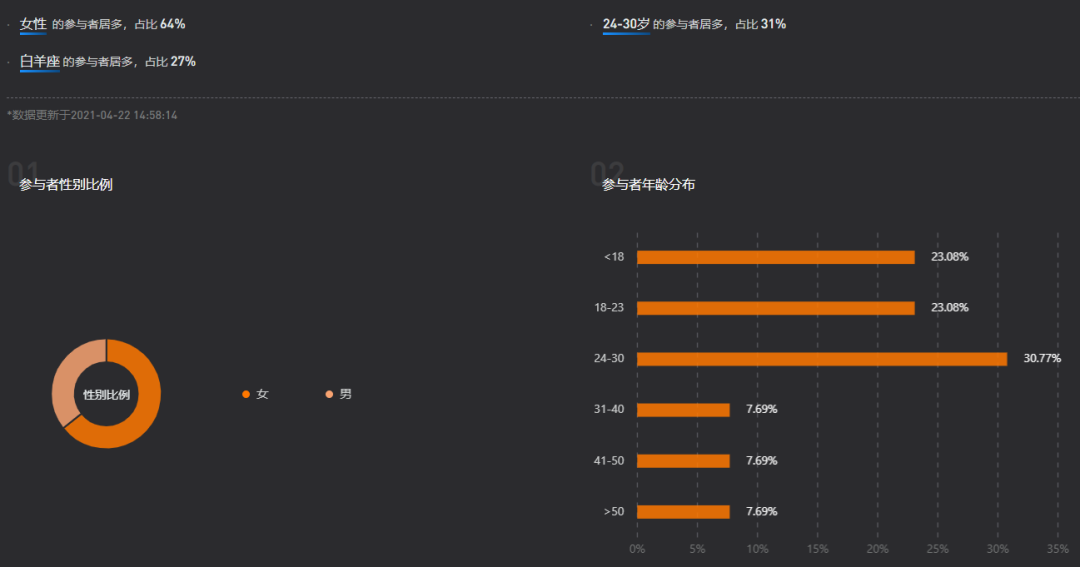Click the 30.77% value label
Image resolution: width=1080 pixels, height=567 pixels.
[x=1042, y=358]
